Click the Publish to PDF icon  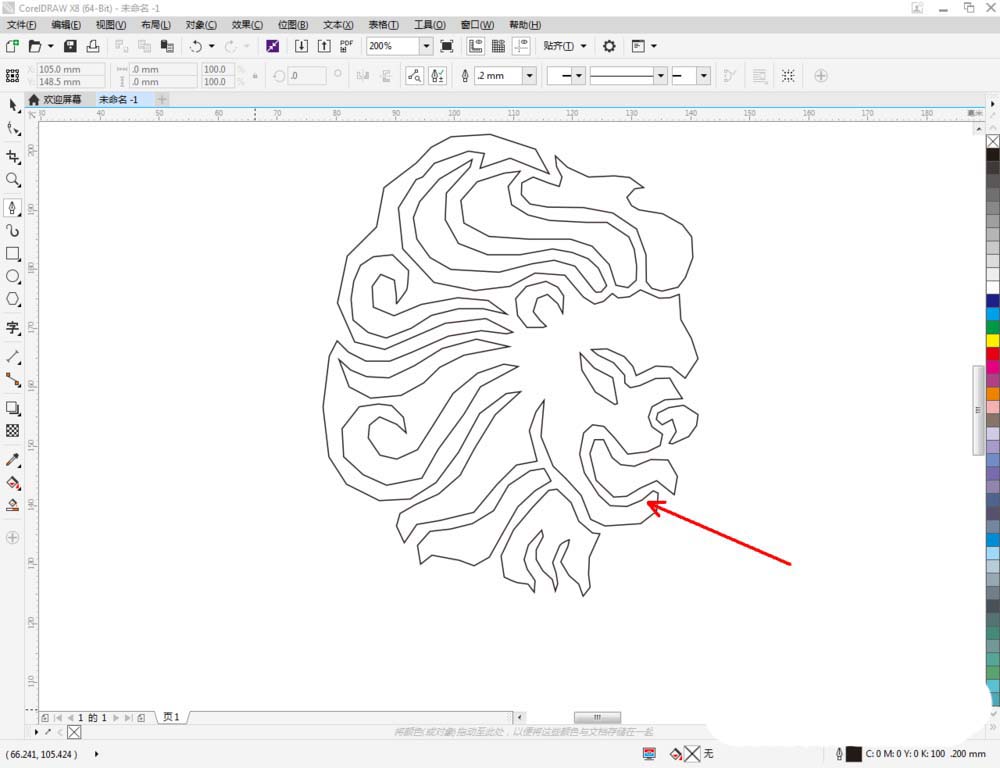[346, 46]
